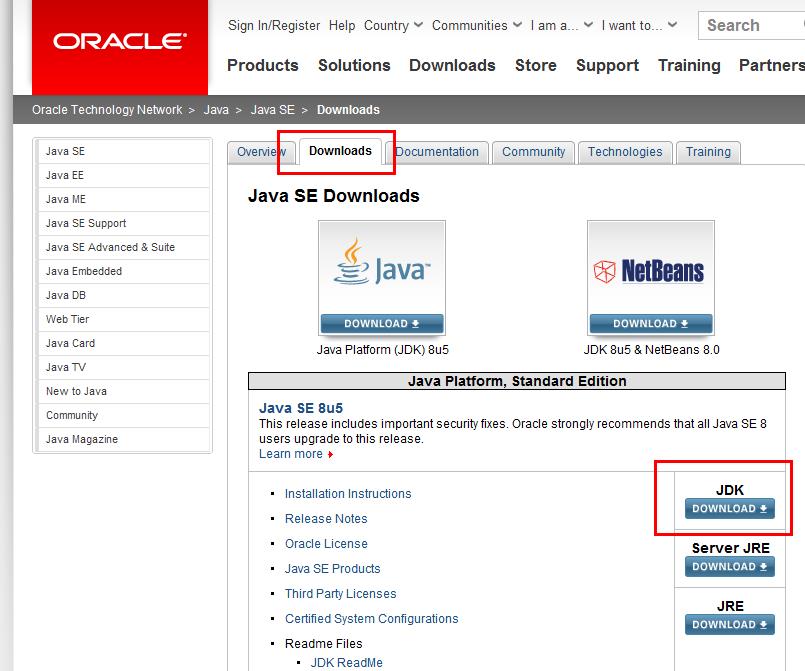
Task: Select Java SE in sidebar
Action: pos(123,151)
